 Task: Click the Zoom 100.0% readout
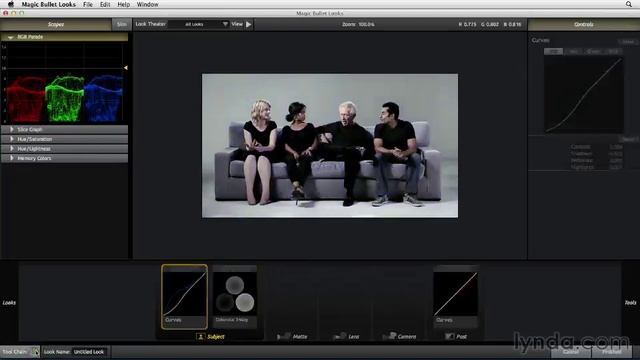tap(358, 24)
